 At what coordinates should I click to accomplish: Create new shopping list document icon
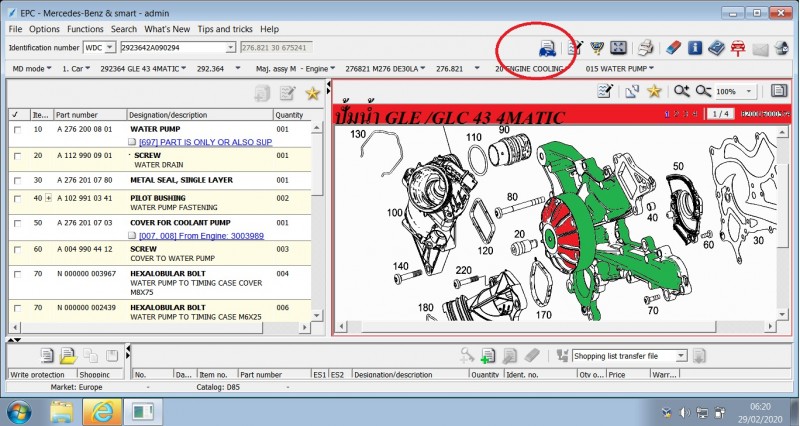[46, 355]
